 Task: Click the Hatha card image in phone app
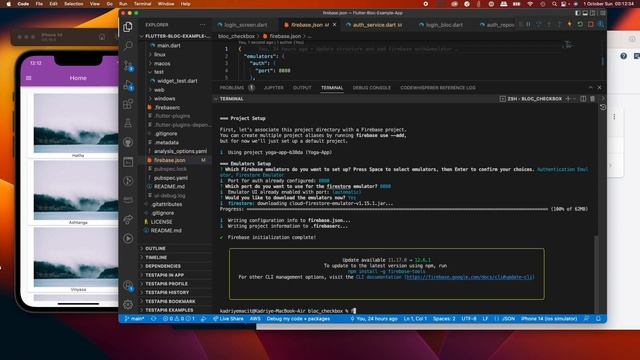click(x=76, y=123)
